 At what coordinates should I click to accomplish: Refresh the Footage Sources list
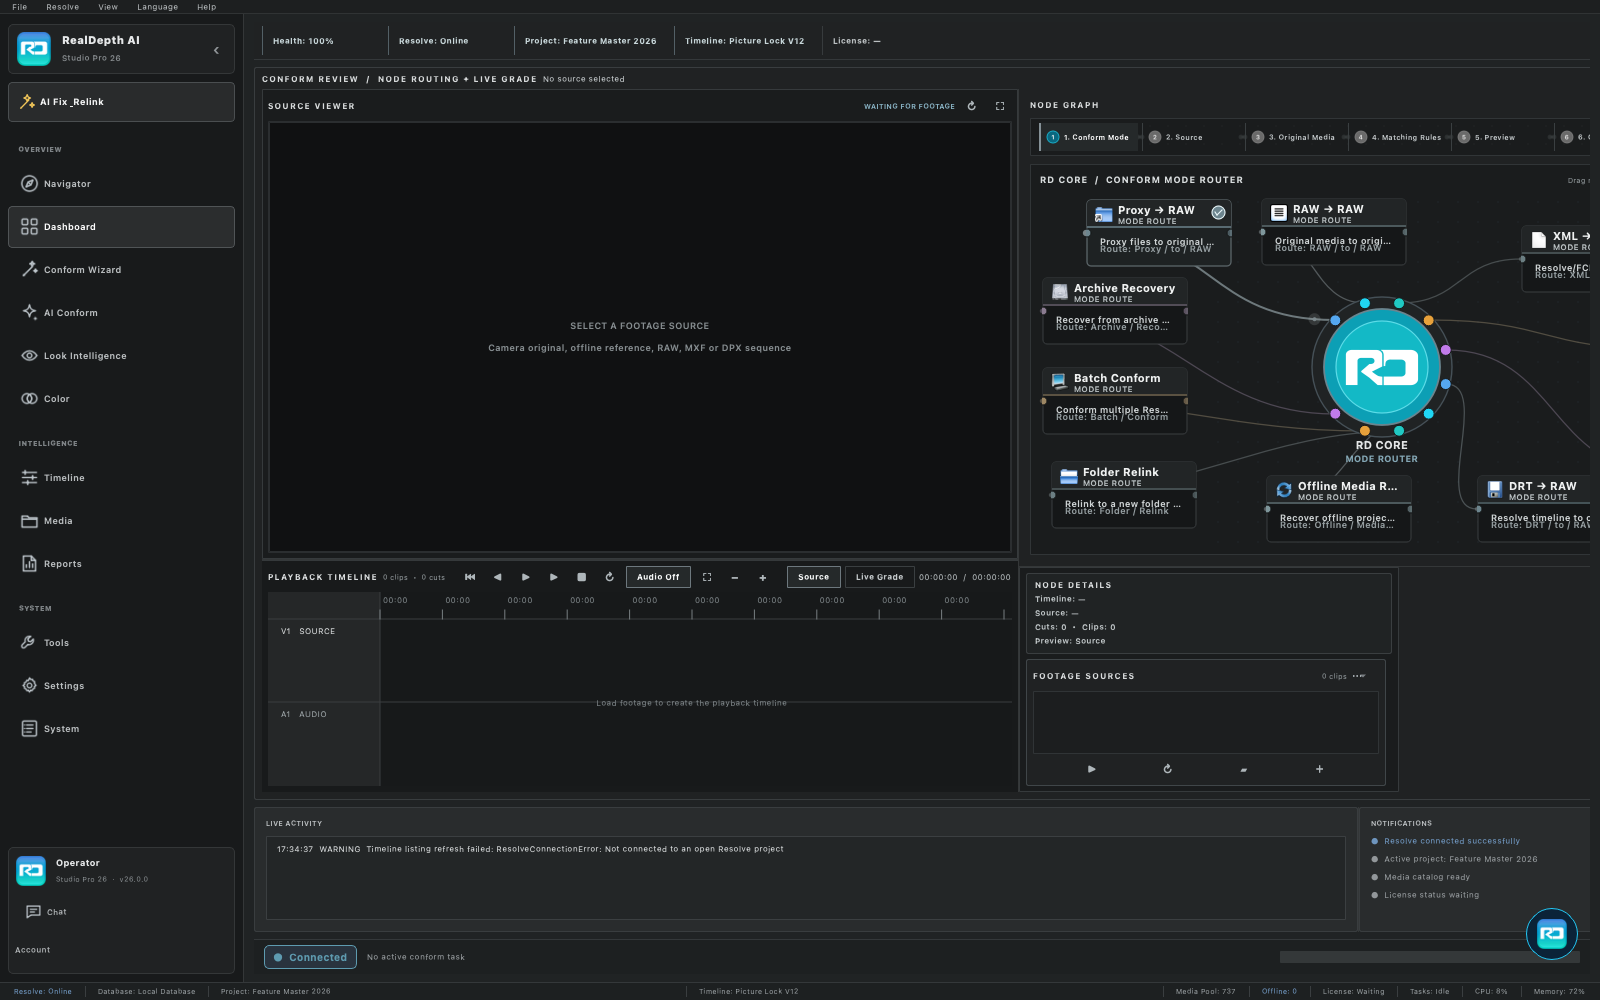[x=1168, y=769]
